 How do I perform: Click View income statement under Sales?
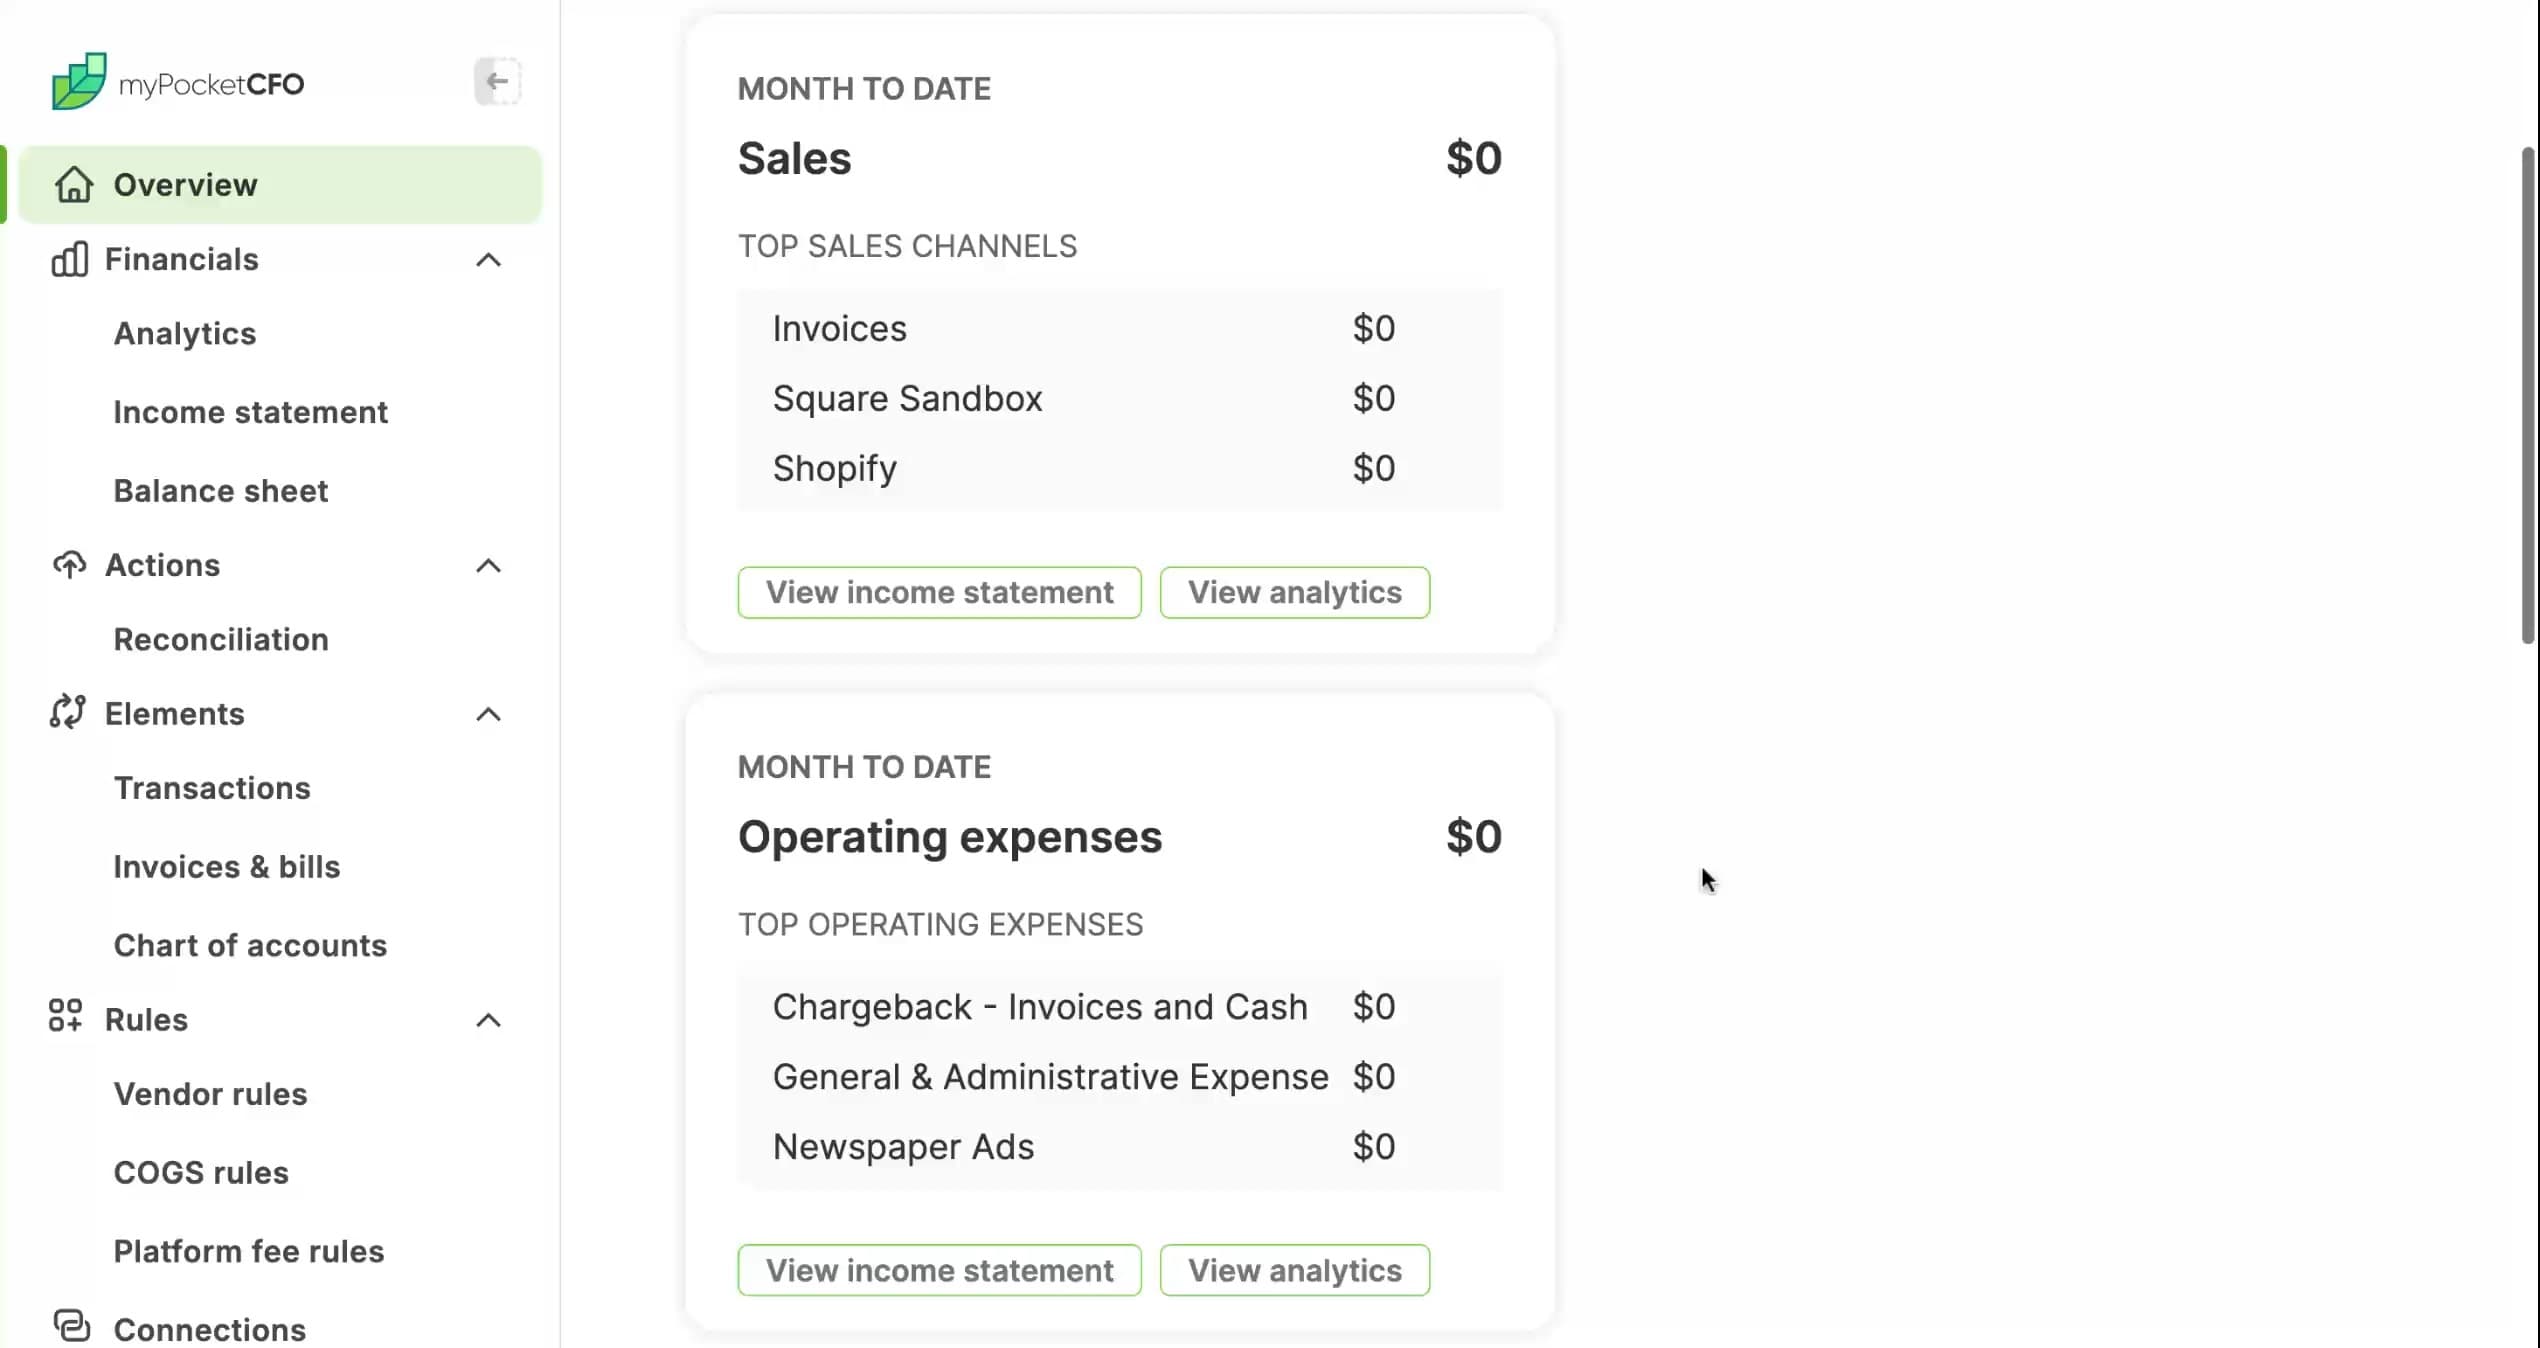coord(939,592)
